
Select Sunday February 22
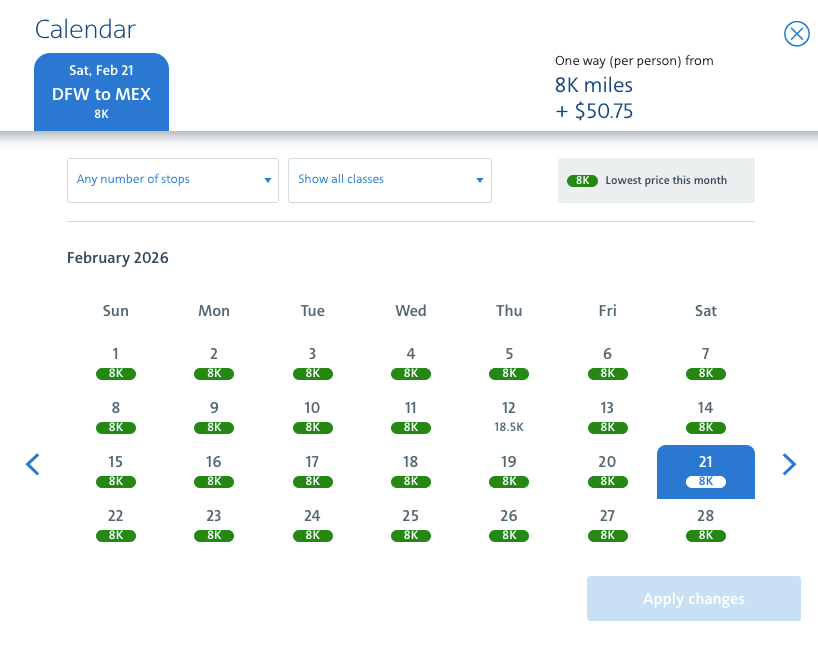pos(115,526)
